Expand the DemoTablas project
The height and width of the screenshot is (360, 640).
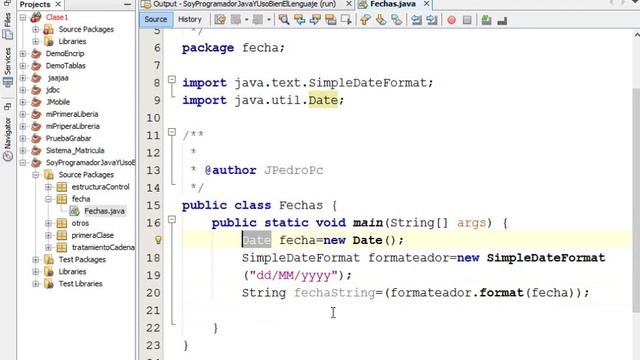pyautogui.click(x=23, y=66)
